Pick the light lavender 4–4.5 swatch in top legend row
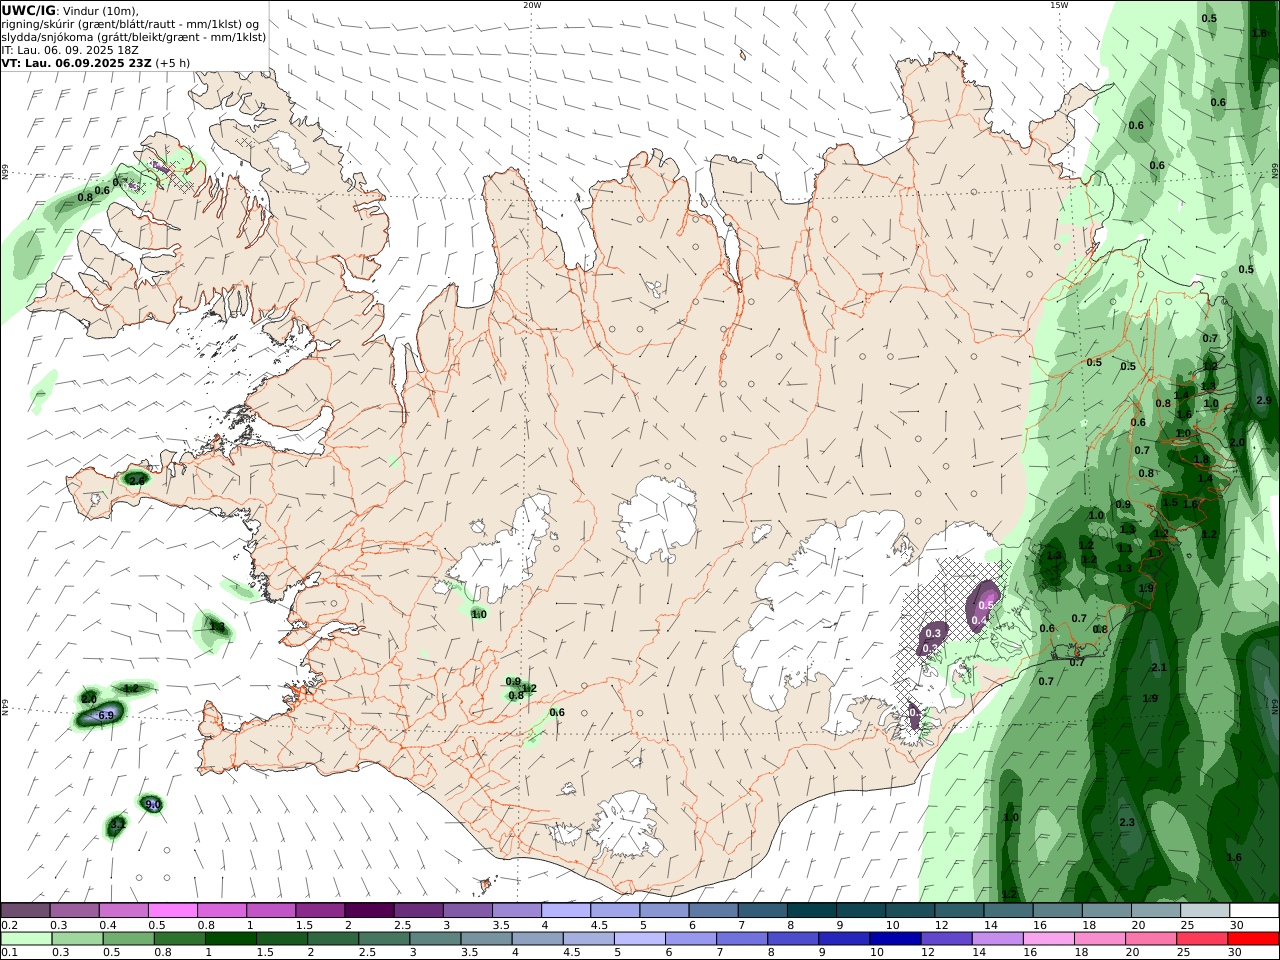The width and height of the screenshot is (1280, 960). point(566,910)
